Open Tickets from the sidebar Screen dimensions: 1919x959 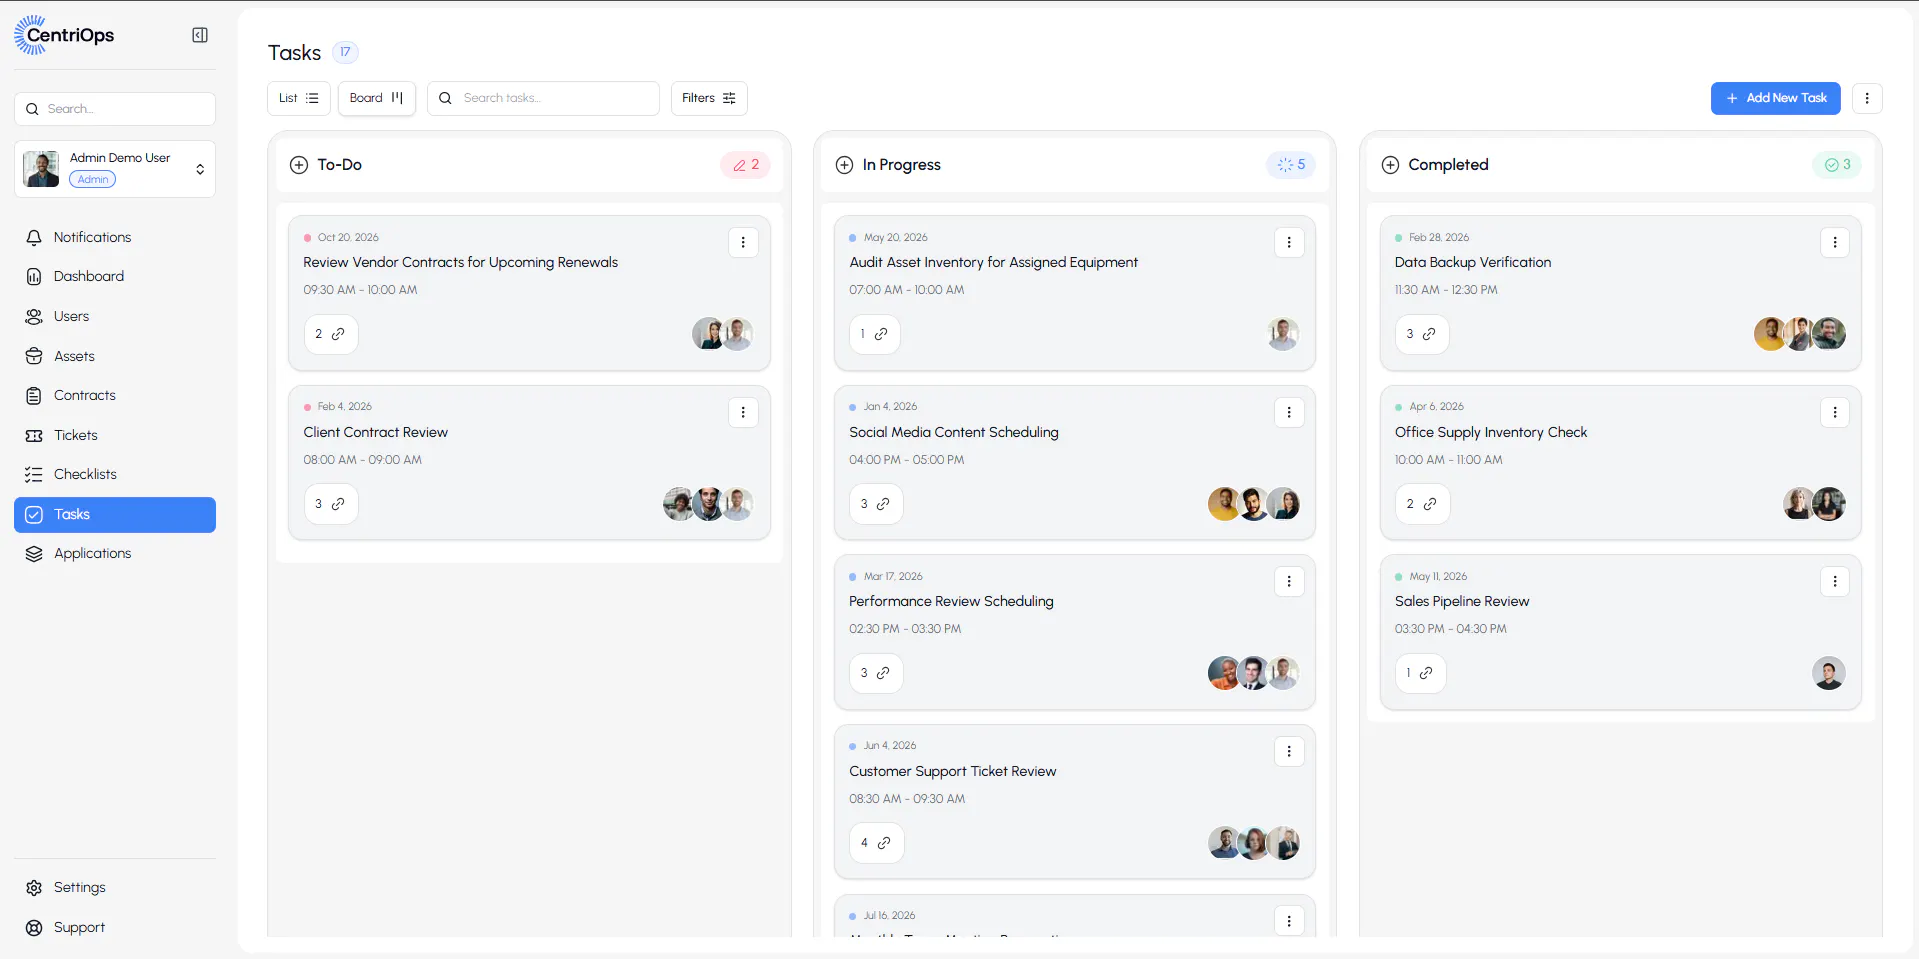[115, 435]
